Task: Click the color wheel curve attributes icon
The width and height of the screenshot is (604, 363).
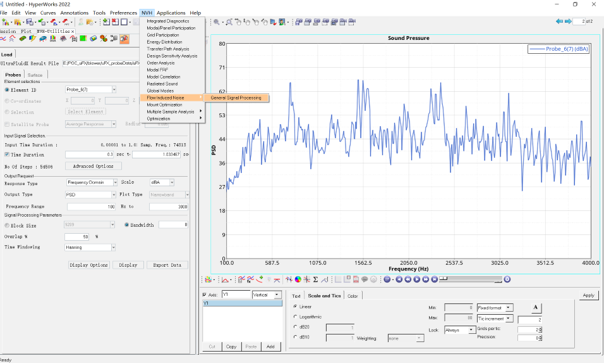Action: click(298, 279)
